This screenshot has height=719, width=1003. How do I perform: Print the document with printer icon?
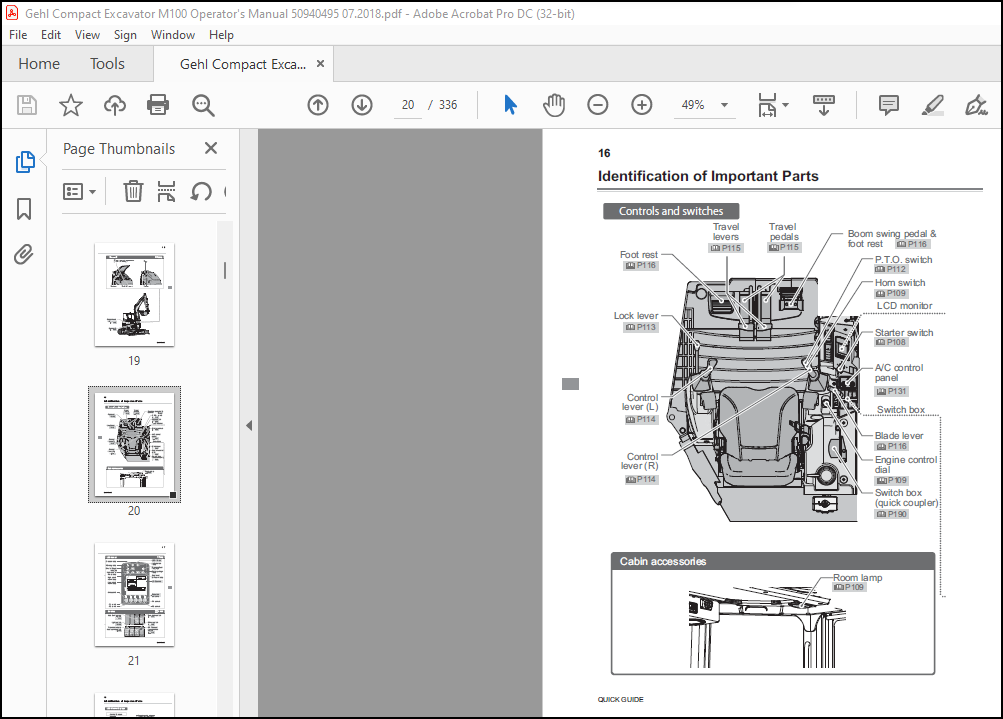[158, 105]
